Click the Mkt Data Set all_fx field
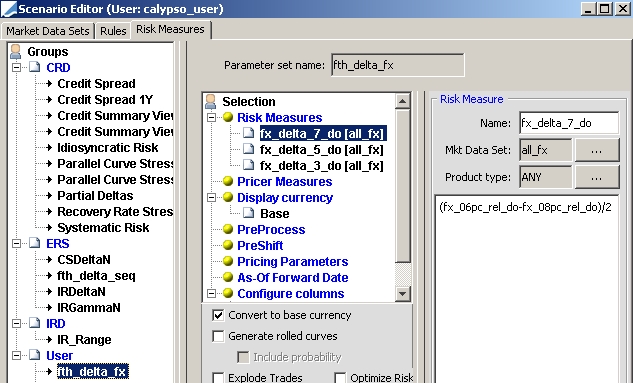The width and height of the screenshot is (633, 383). 545,150
